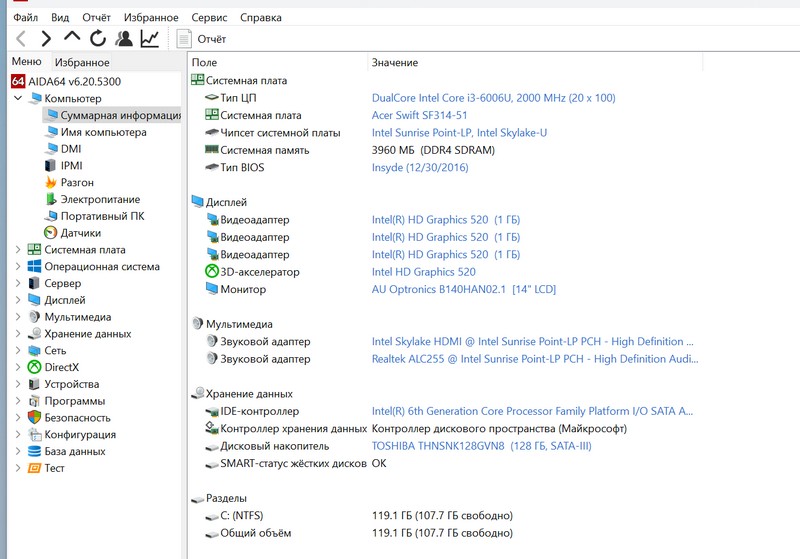
Task: Switch to the Избранное tab
Action: [82, 62]
